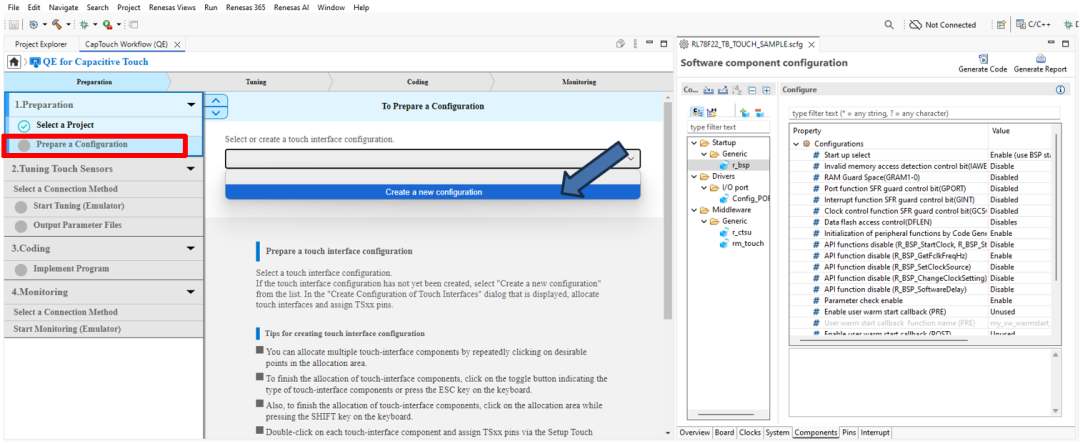Click the scroll up arrow button in workflow header

tap(216, 101)
